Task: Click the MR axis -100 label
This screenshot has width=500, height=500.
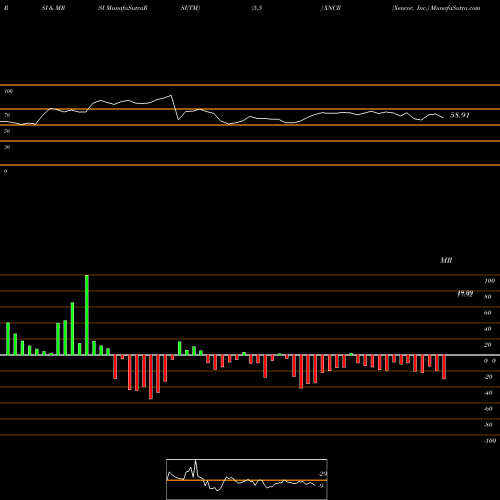Action: point(490,441)
